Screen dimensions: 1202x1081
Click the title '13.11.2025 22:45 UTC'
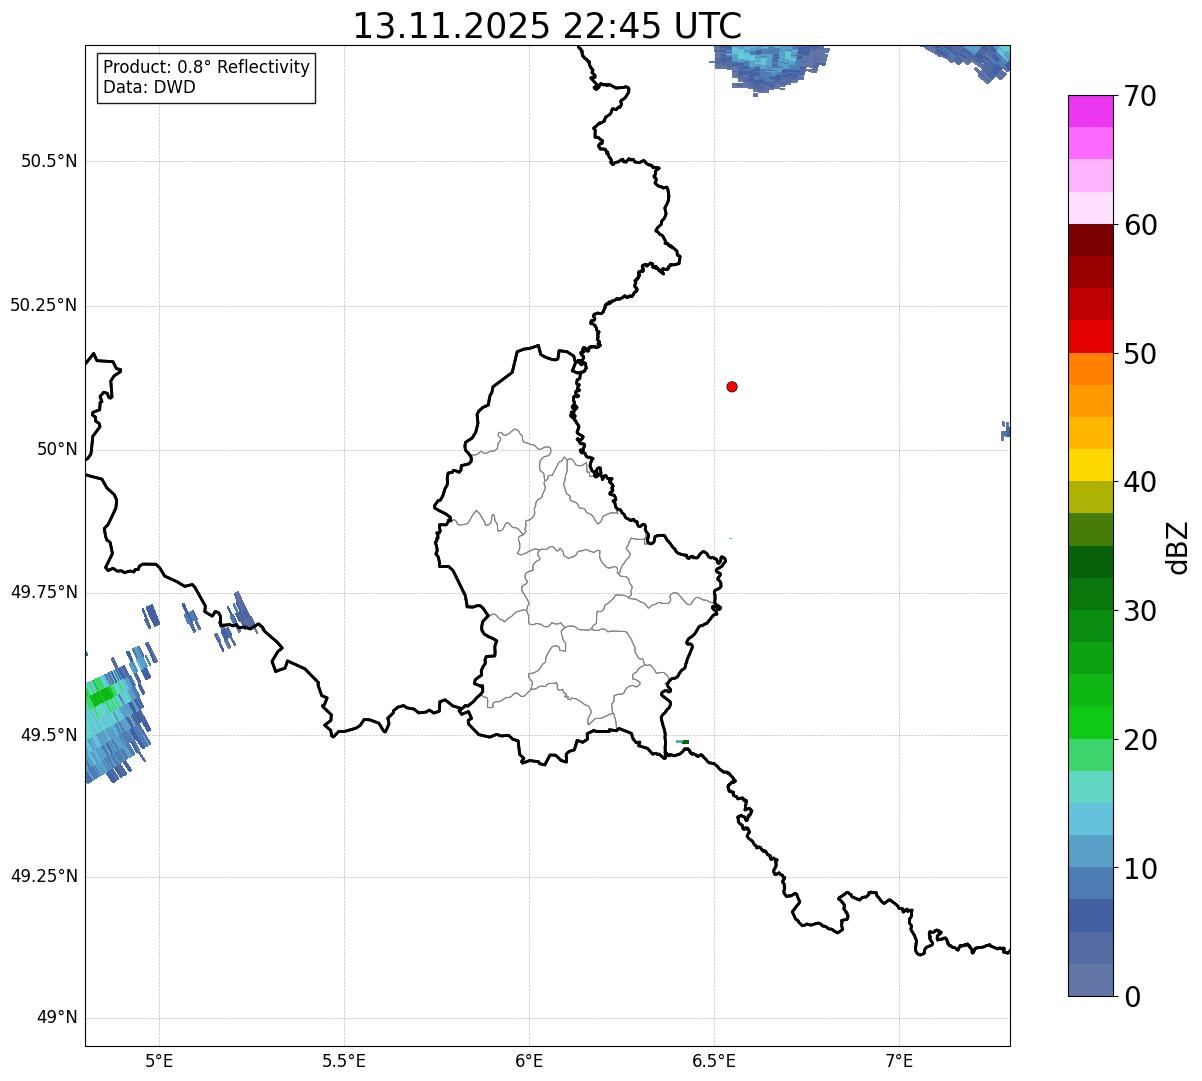click(x=547, y=26)
